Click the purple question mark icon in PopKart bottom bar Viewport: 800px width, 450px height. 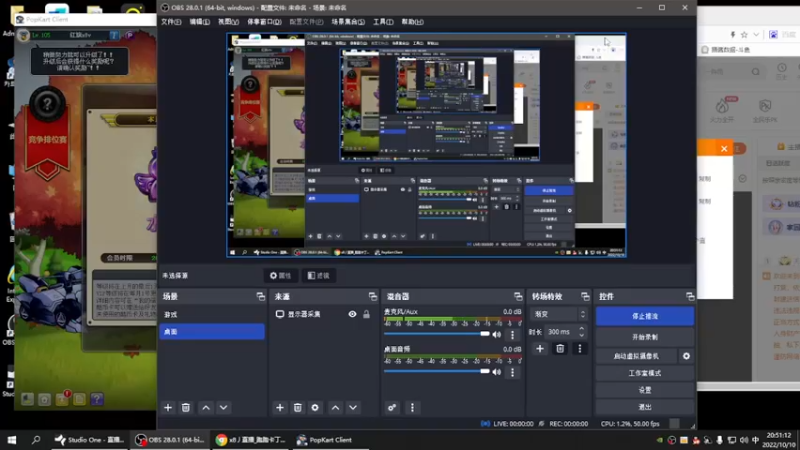[x=97, y=399]
